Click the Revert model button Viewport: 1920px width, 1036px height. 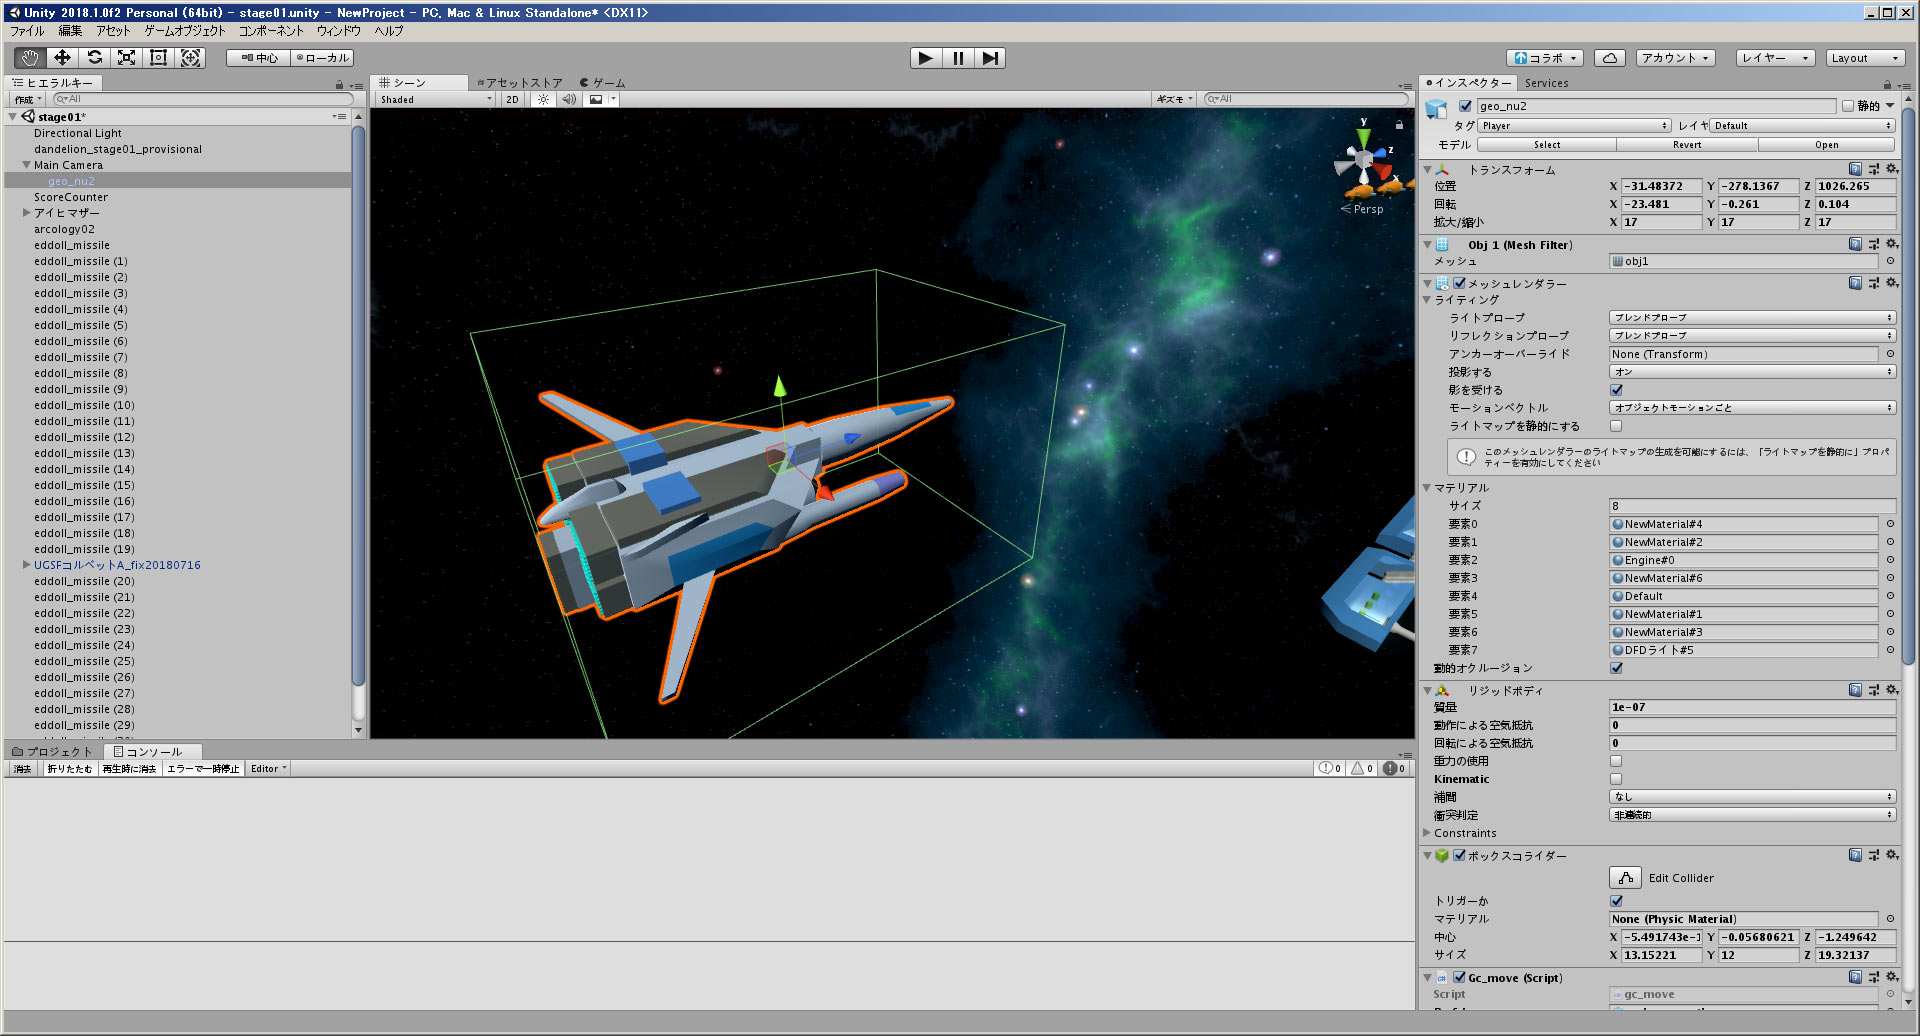point(1687,145)
